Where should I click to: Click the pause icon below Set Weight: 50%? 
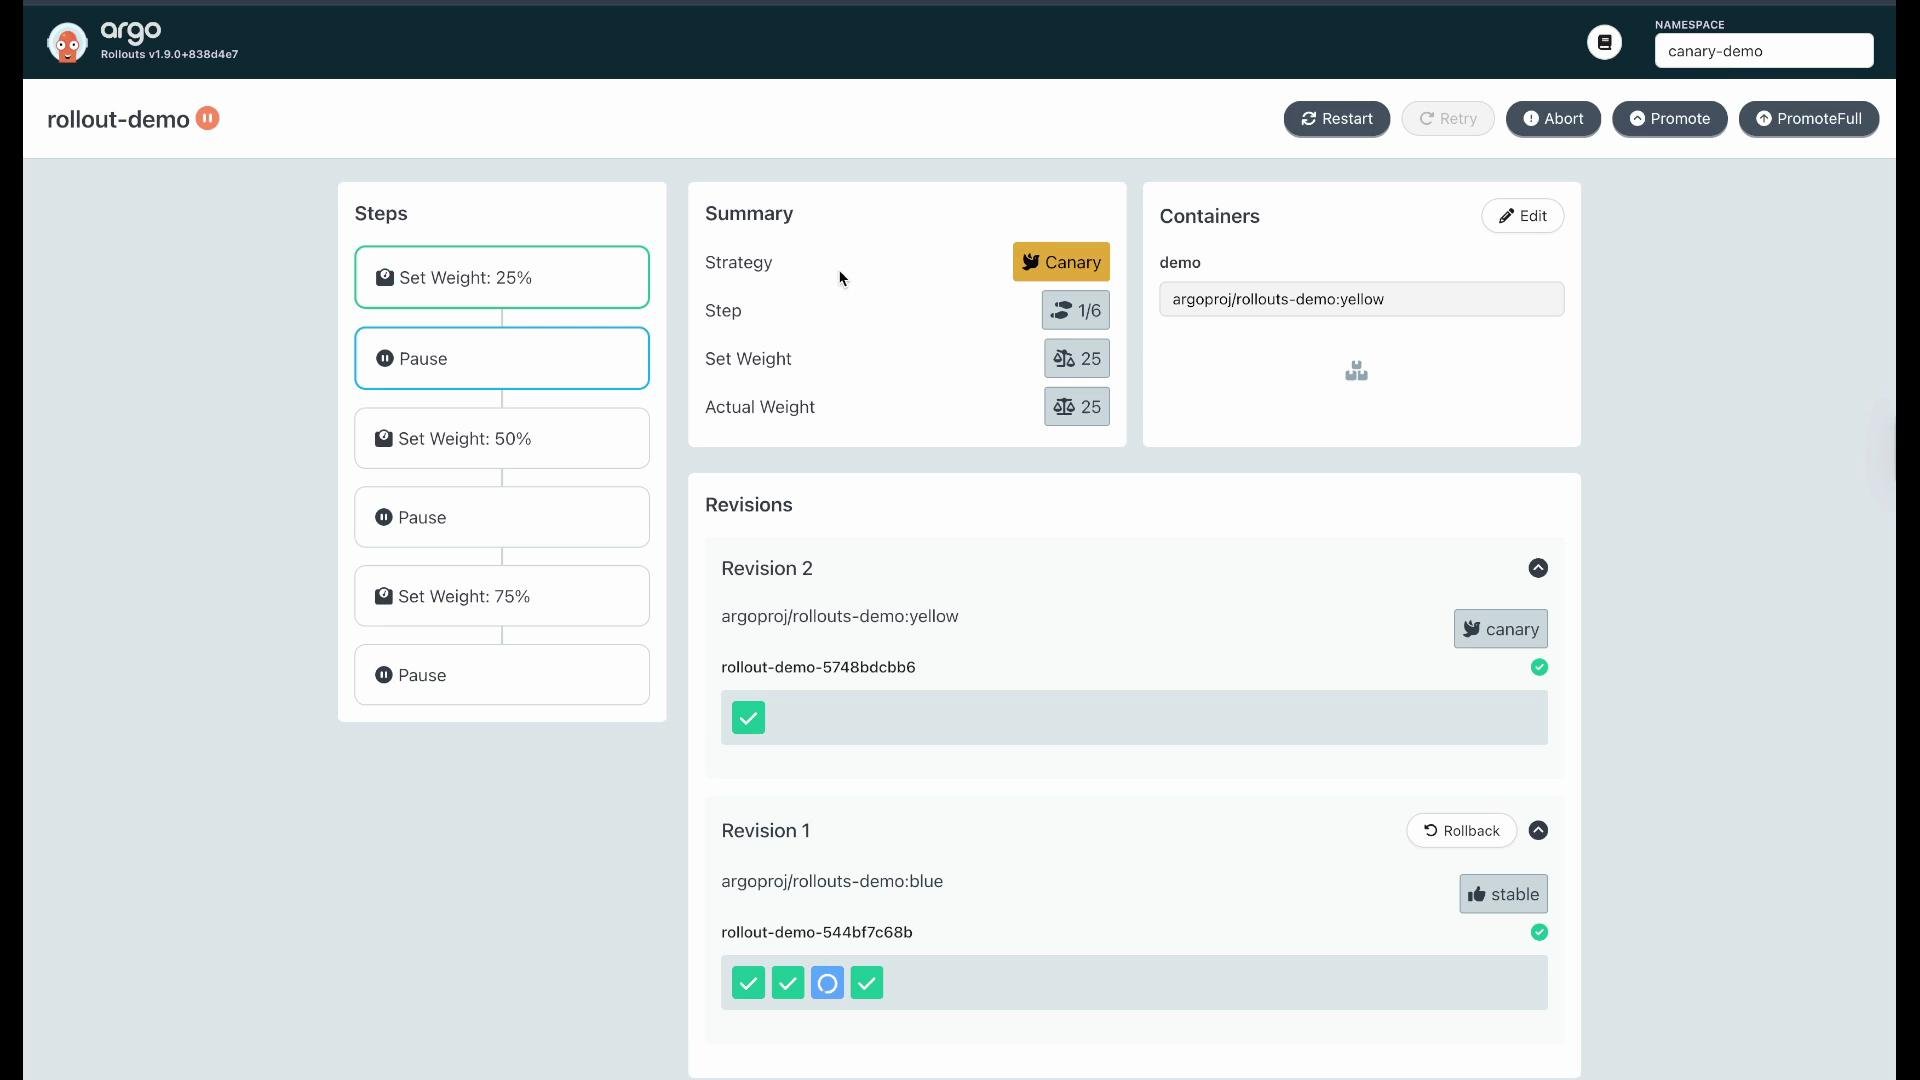point(384,517)
